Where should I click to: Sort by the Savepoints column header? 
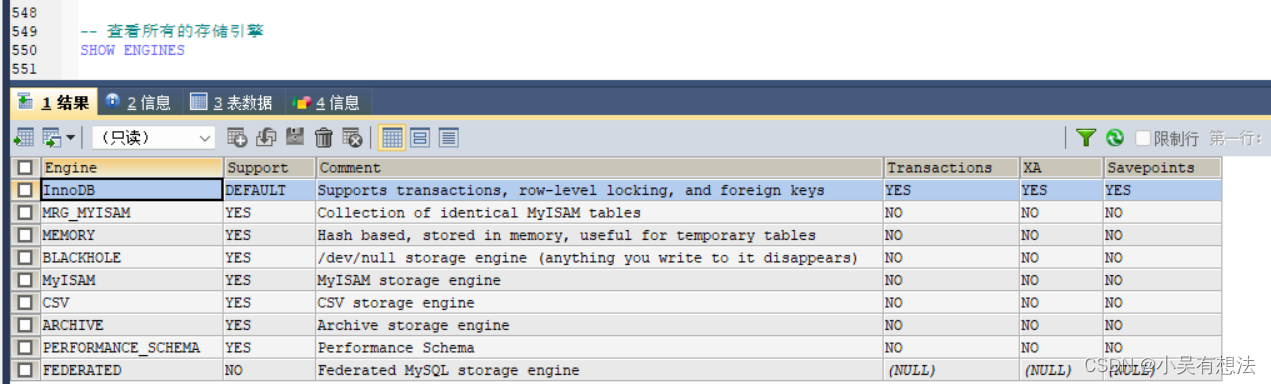coord(1163,168)
